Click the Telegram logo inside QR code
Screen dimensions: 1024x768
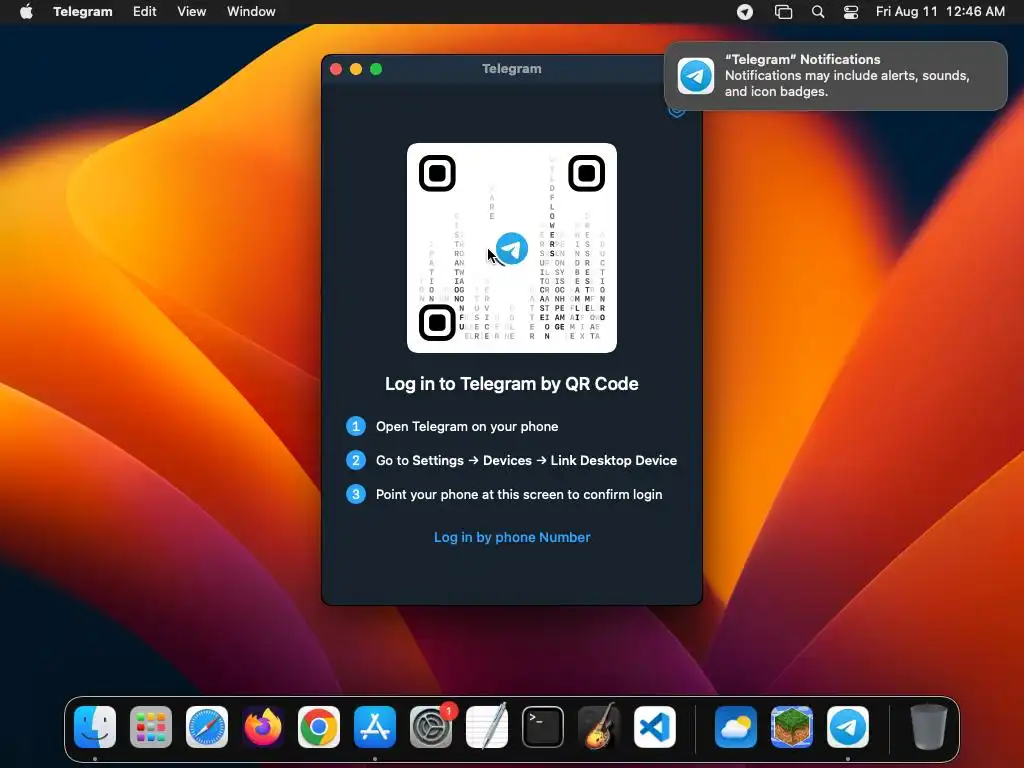pos(512,248)
